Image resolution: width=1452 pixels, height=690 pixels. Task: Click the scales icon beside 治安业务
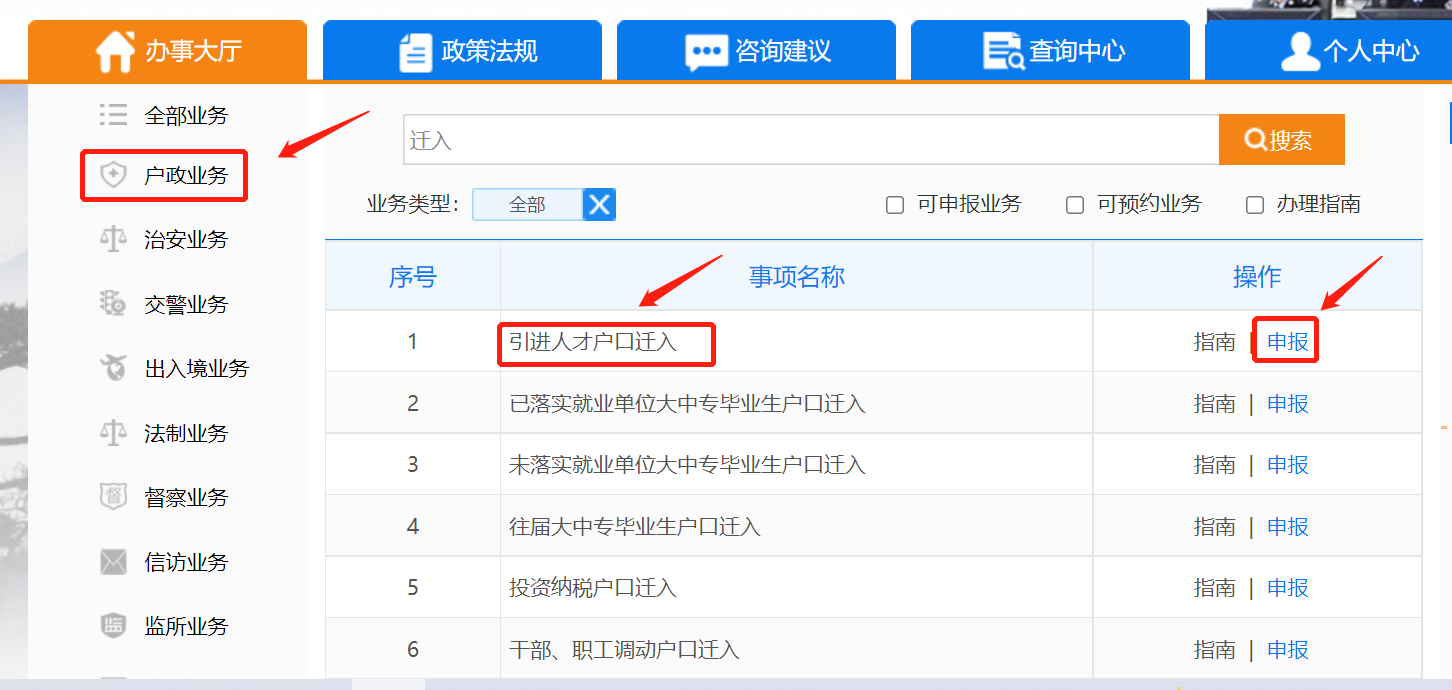(114, 240)
